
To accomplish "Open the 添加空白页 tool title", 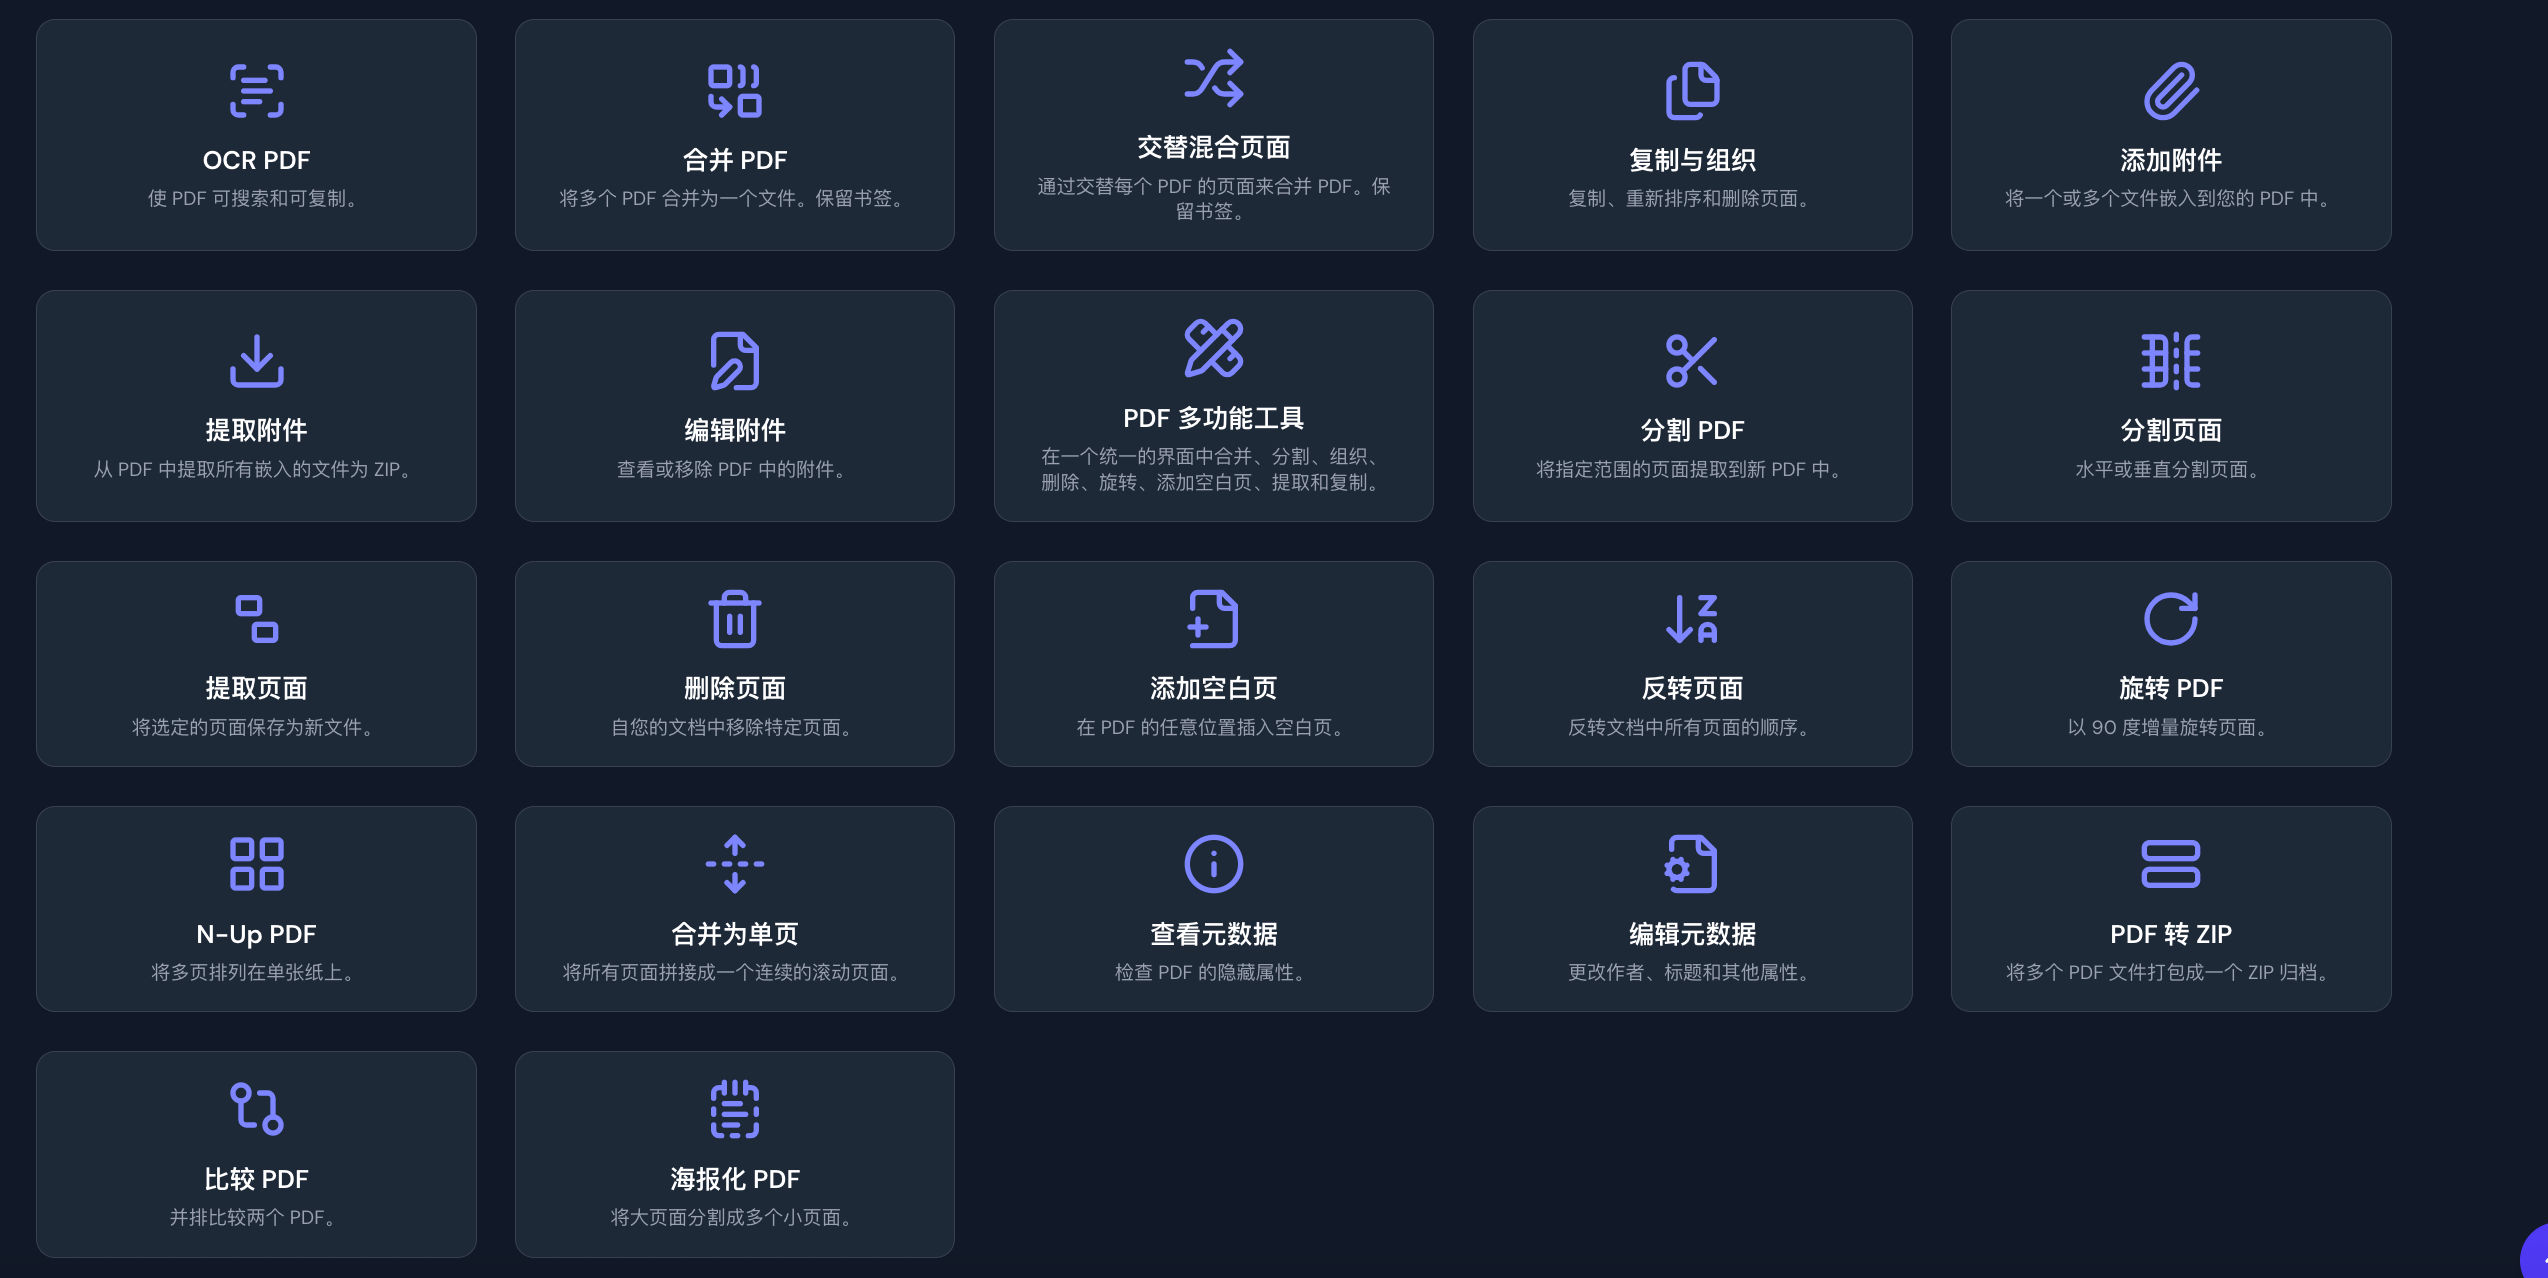I will [x=1213, y=689].
